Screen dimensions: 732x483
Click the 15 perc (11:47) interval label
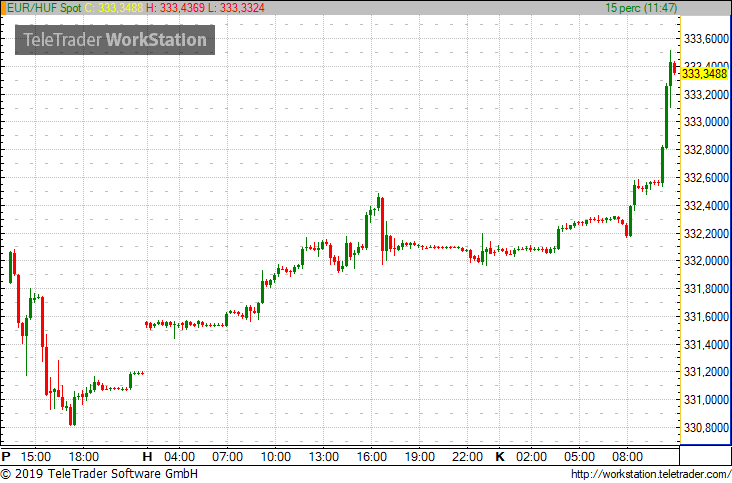(641, 8)
